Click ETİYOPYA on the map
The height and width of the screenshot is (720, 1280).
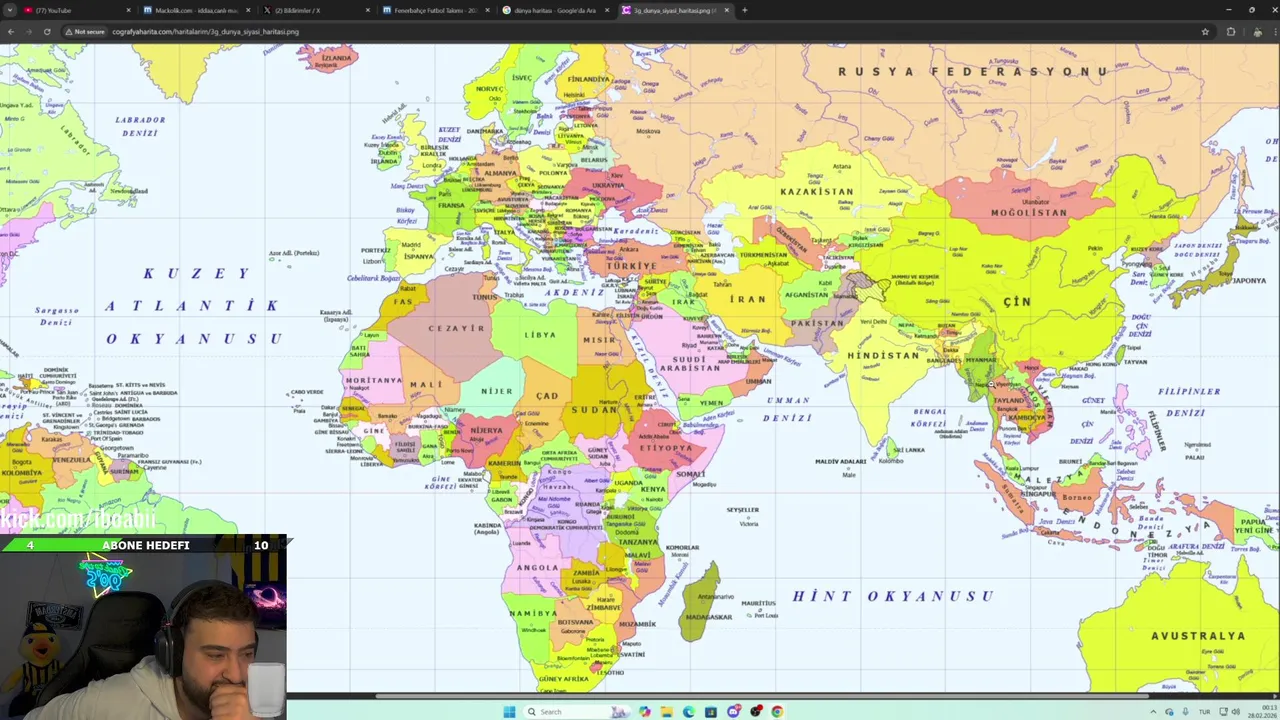tap(666, 448)
